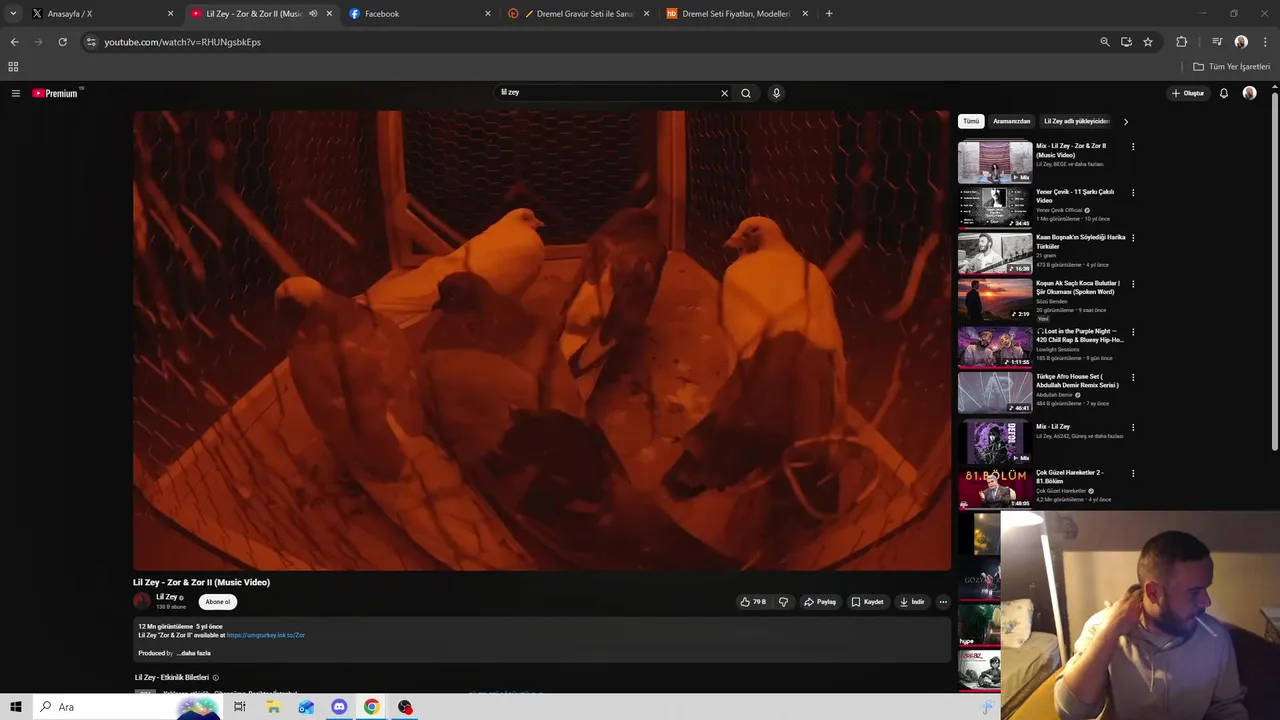The width and height of the screenshot is (1280, 720).
Task: Run the YouTube search magnifier button
Action: [x=746, y=93]
